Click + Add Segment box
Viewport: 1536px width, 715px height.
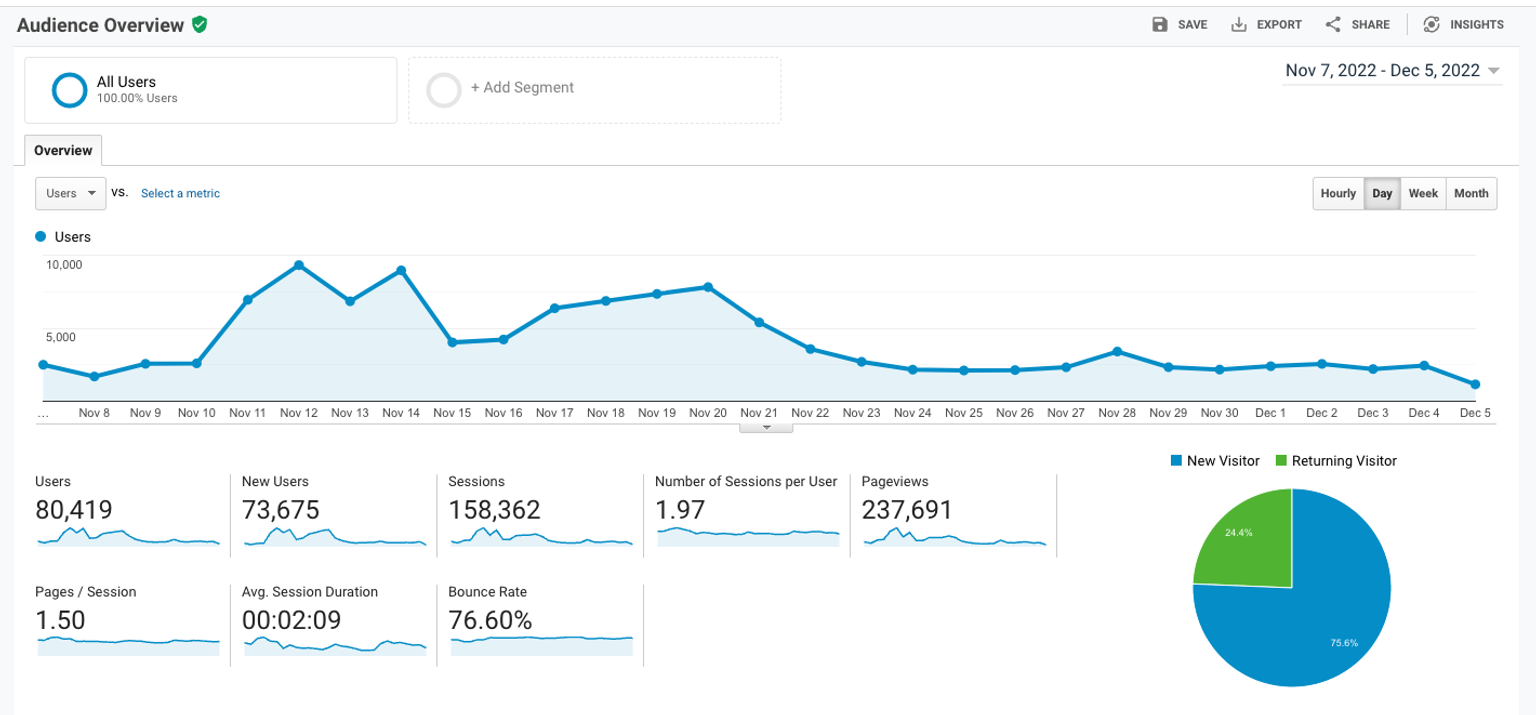(x=595, y=90)
